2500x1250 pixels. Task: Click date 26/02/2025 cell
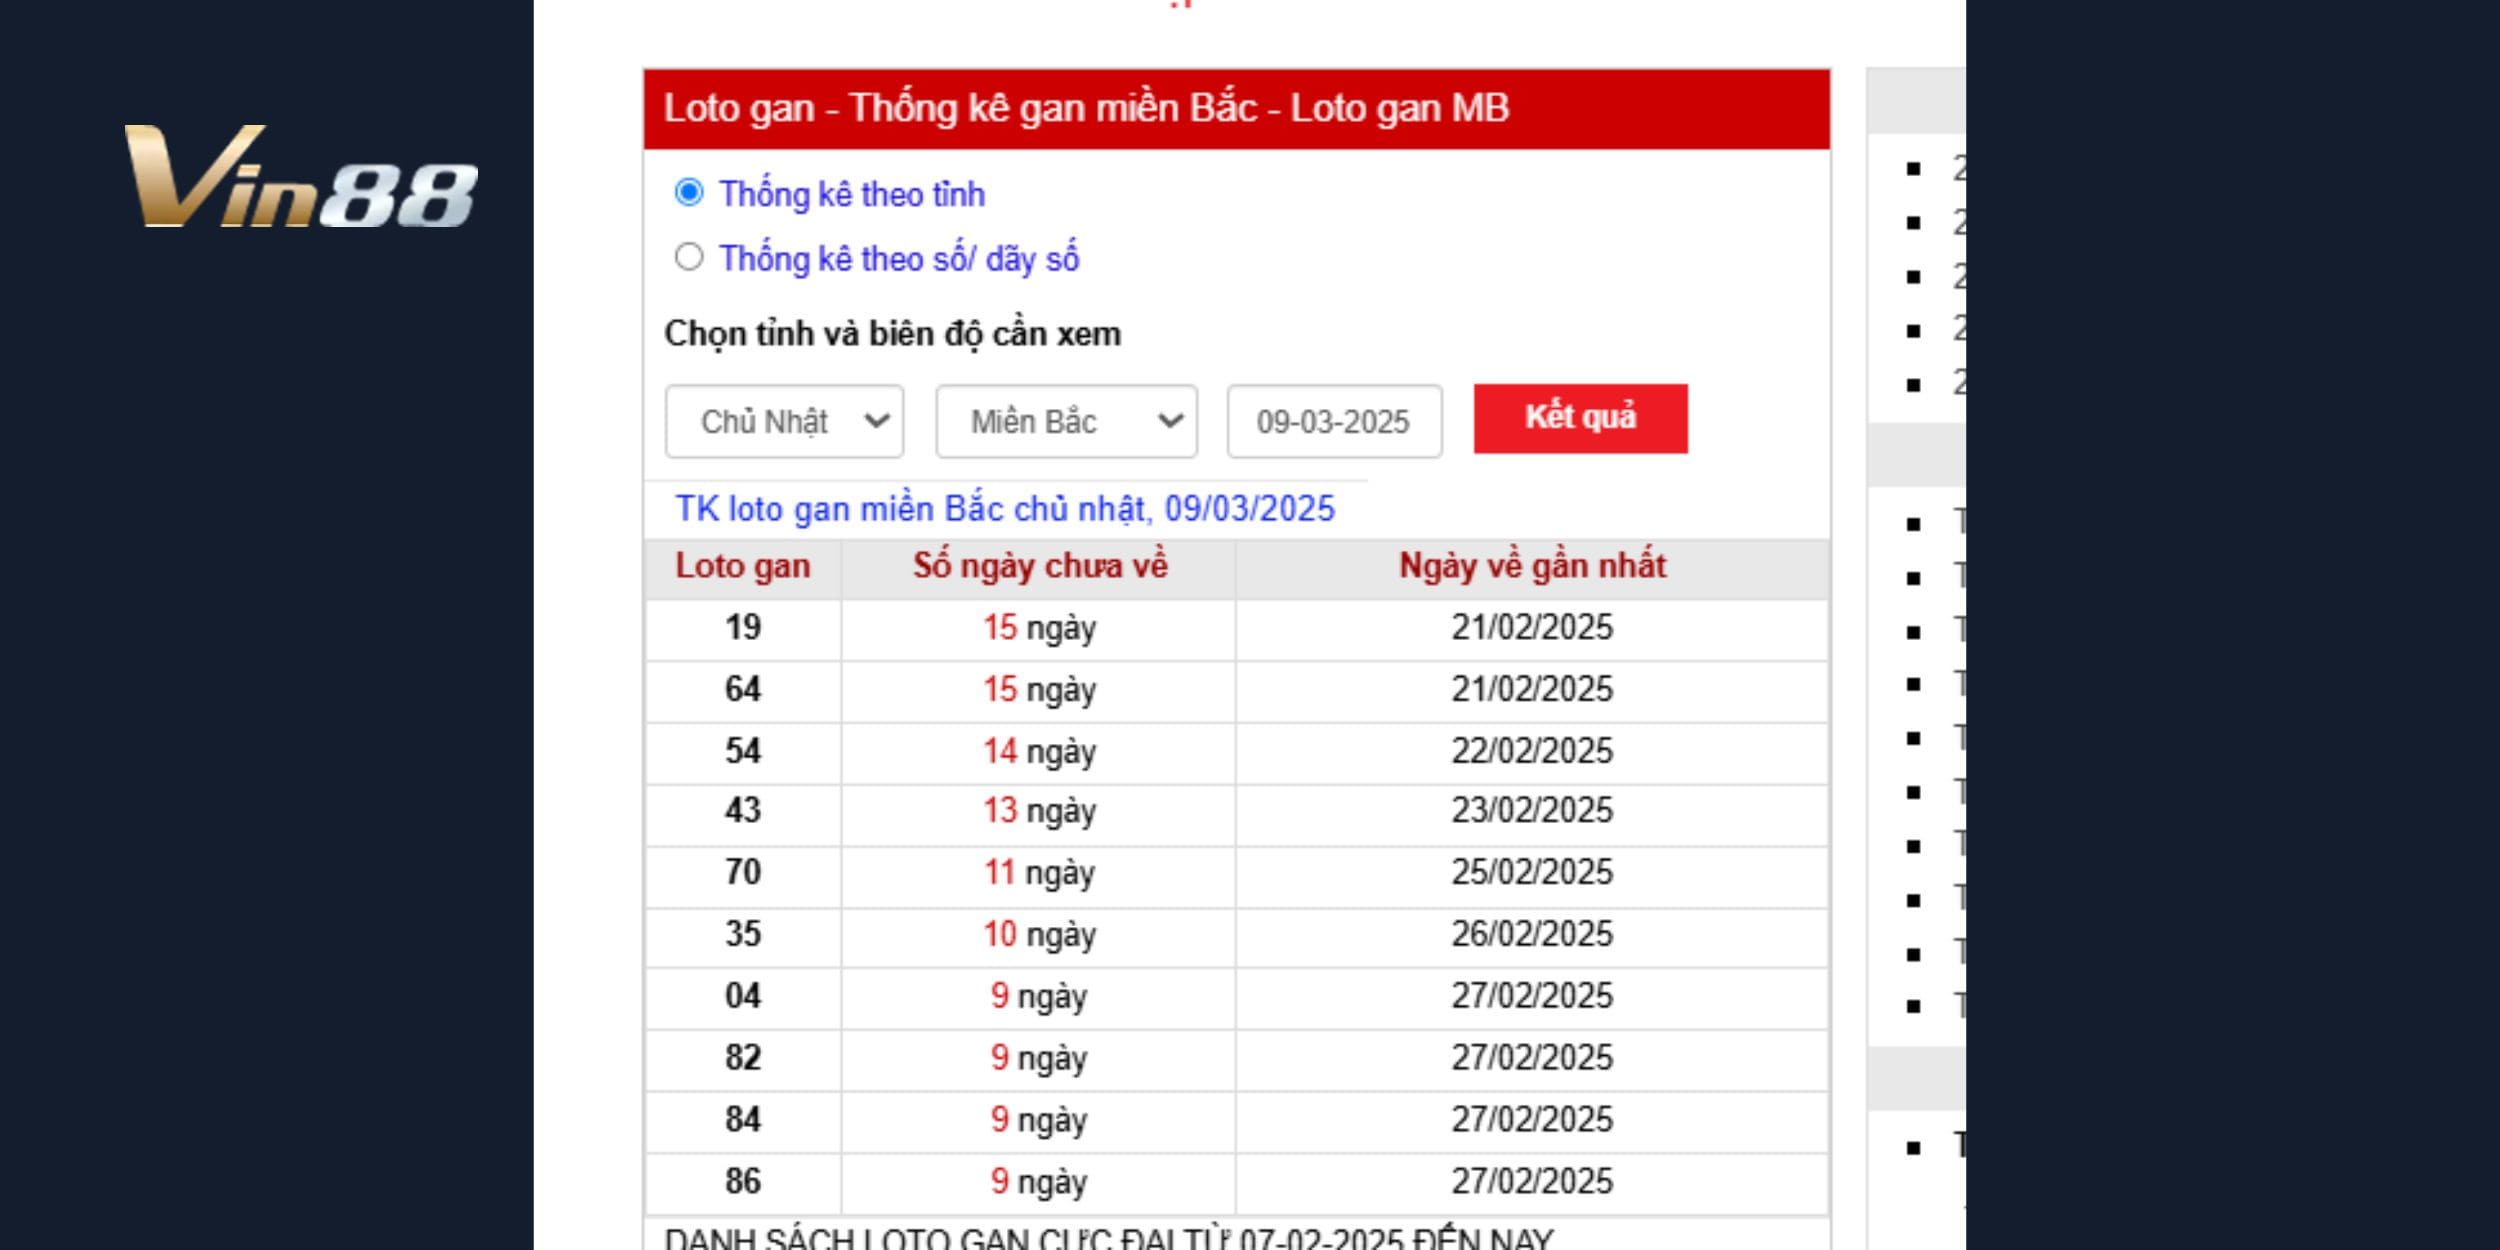(1533, 934)
